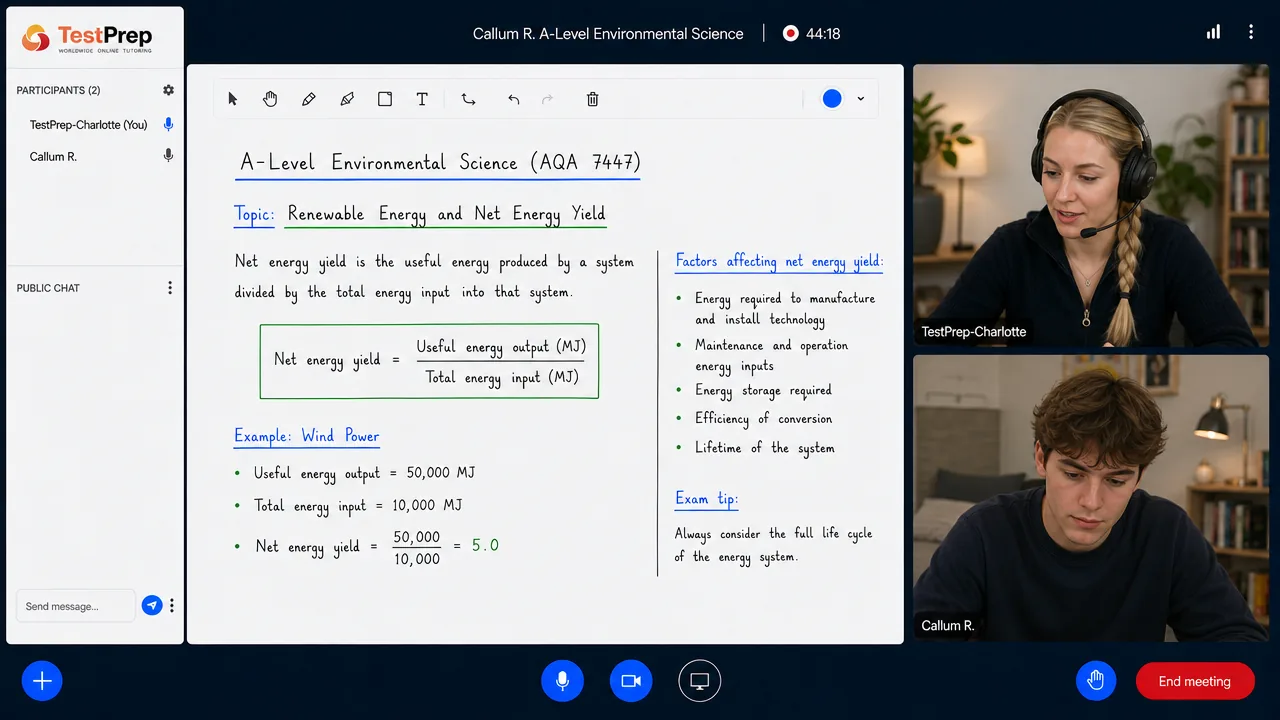Redo the whiteboard action
Image resolution: width=1280 pixels, height=720 pixels.
pyautogui.click(x=547, y=99)
